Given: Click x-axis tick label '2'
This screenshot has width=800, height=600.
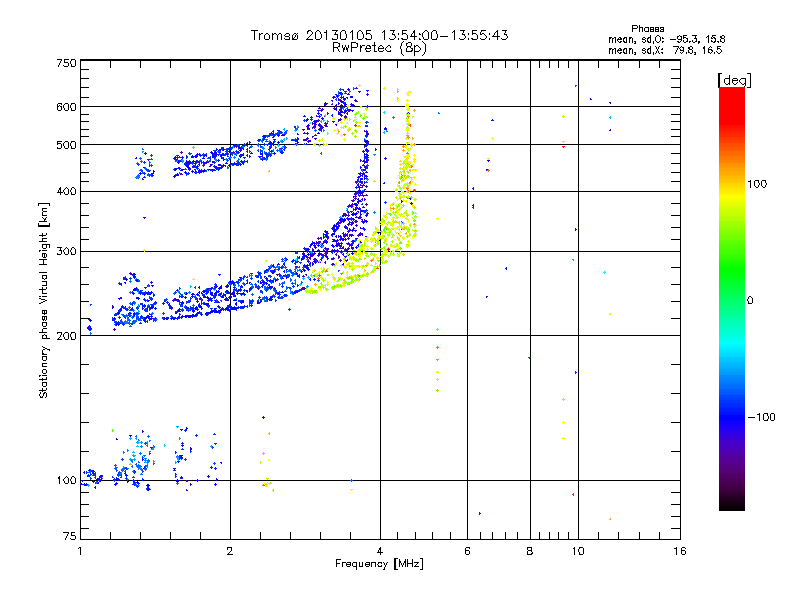Looking at the screenshot, I should coord(230,551).
